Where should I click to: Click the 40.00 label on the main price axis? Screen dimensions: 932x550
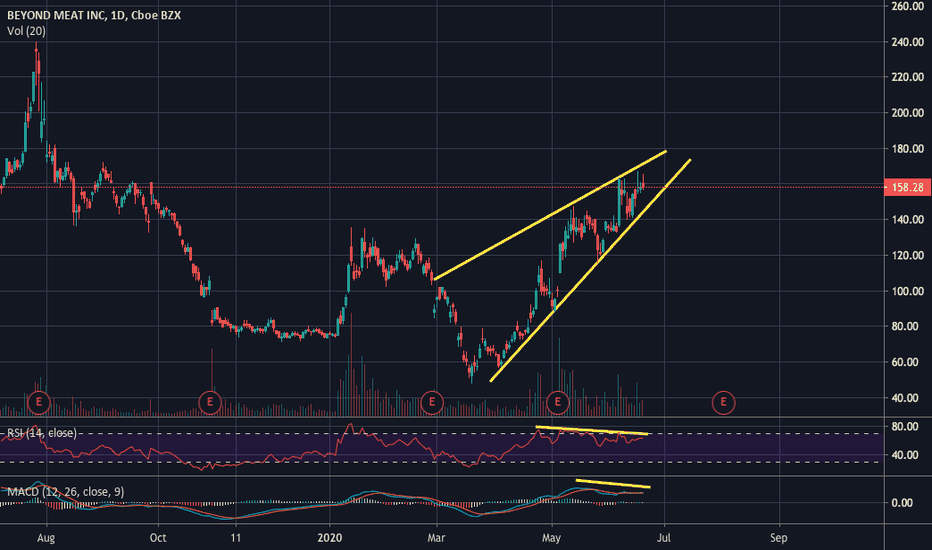(908, 398)
